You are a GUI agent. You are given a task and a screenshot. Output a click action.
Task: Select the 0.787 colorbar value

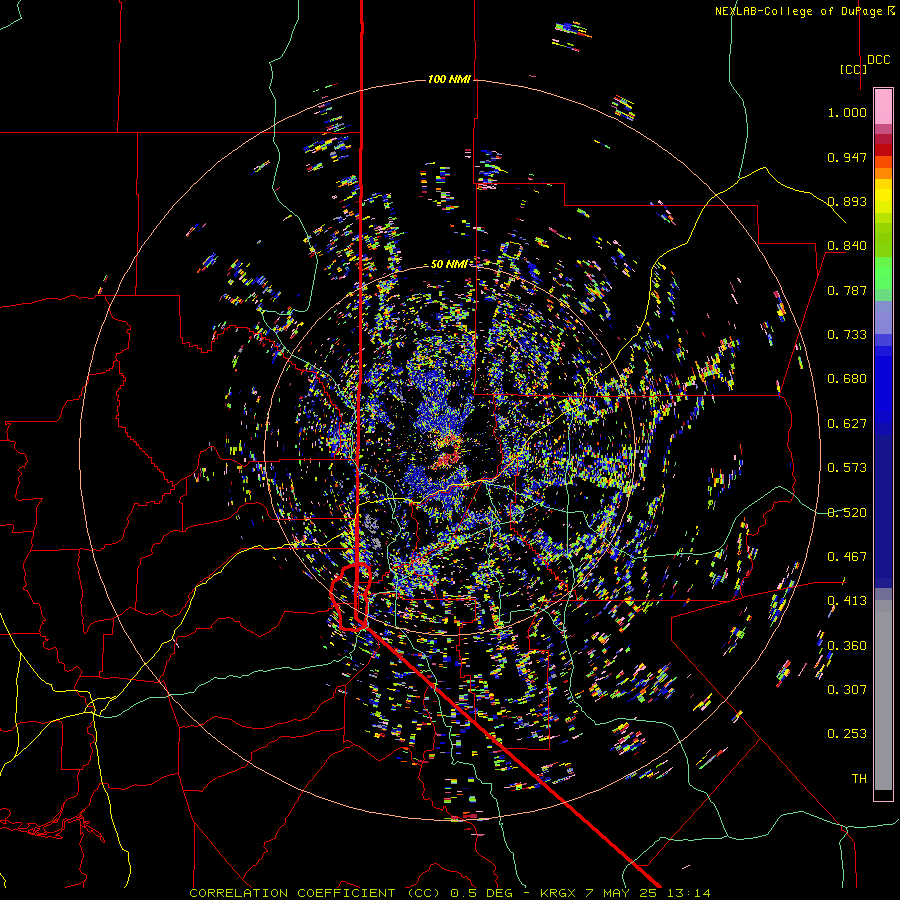pyautogui.click(x=847, y=290)
